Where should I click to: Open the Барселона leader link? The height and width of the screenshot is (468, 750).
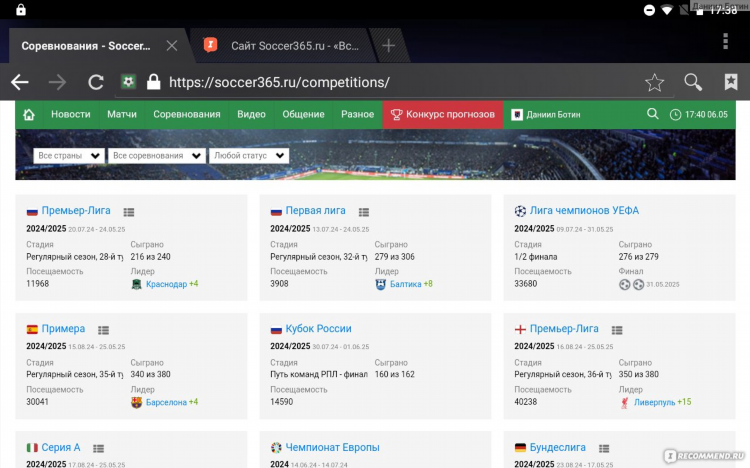click(166, 402)
